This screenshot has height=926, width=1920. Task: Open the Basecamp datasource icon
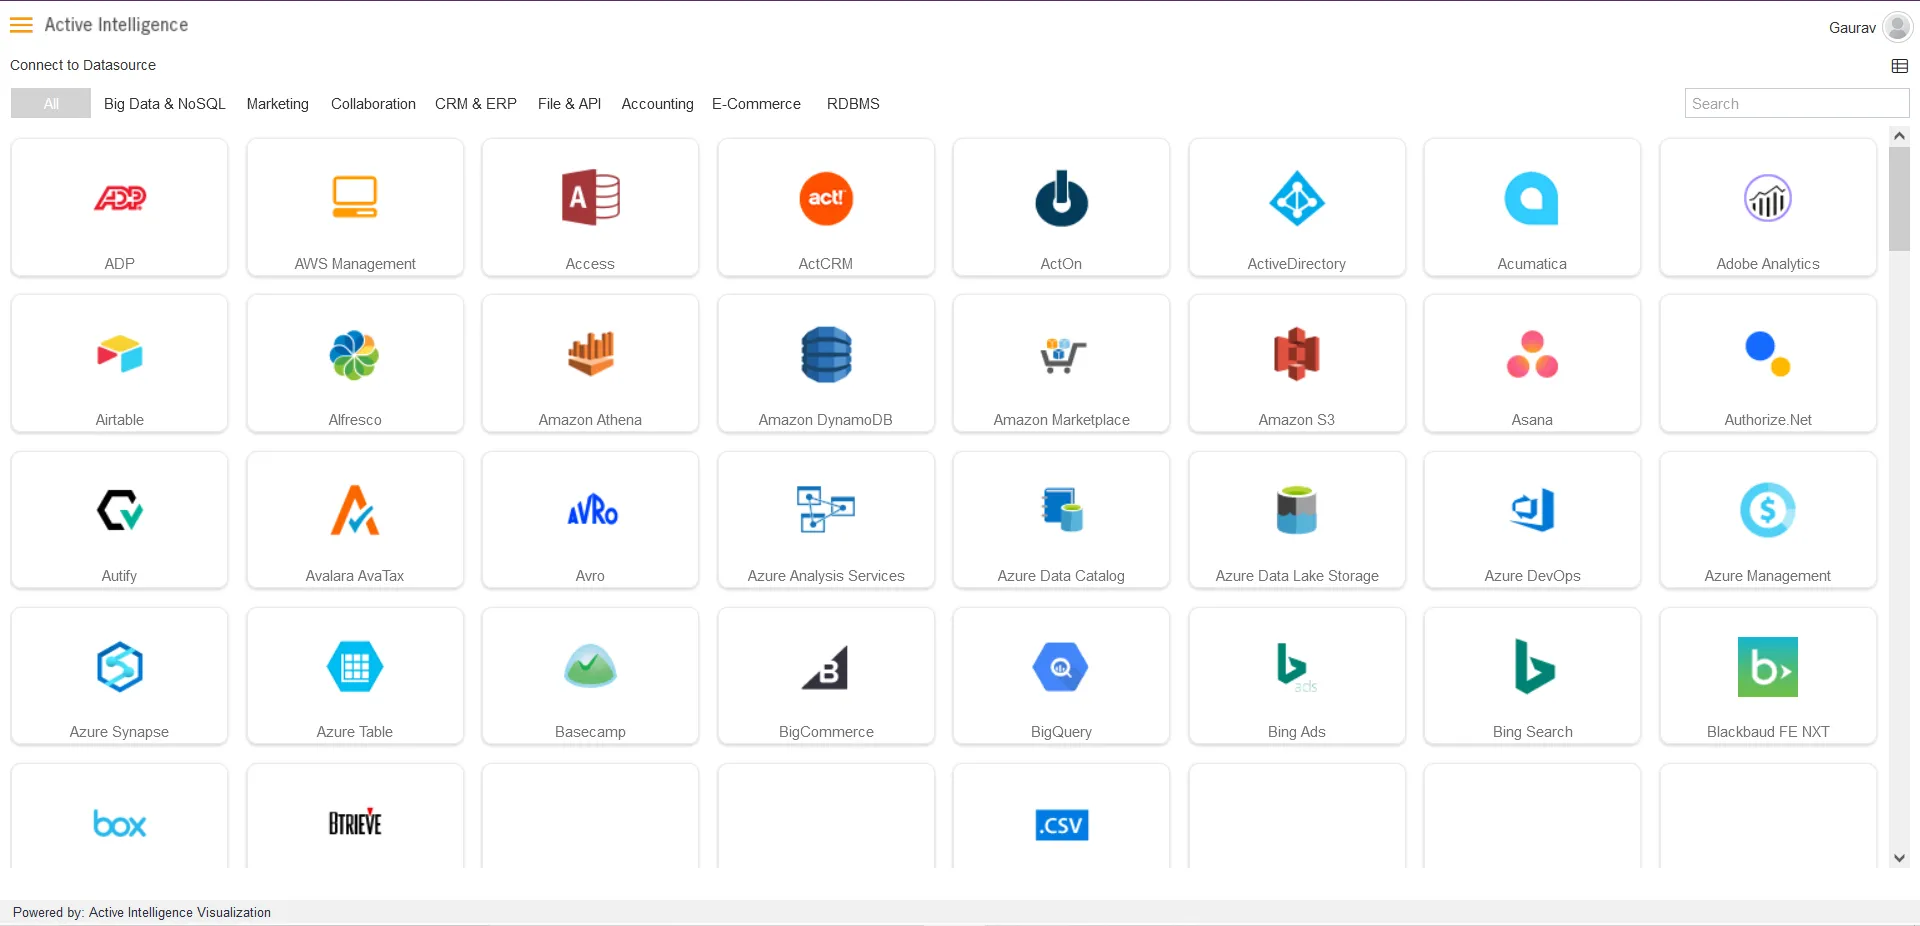(590, 666)
